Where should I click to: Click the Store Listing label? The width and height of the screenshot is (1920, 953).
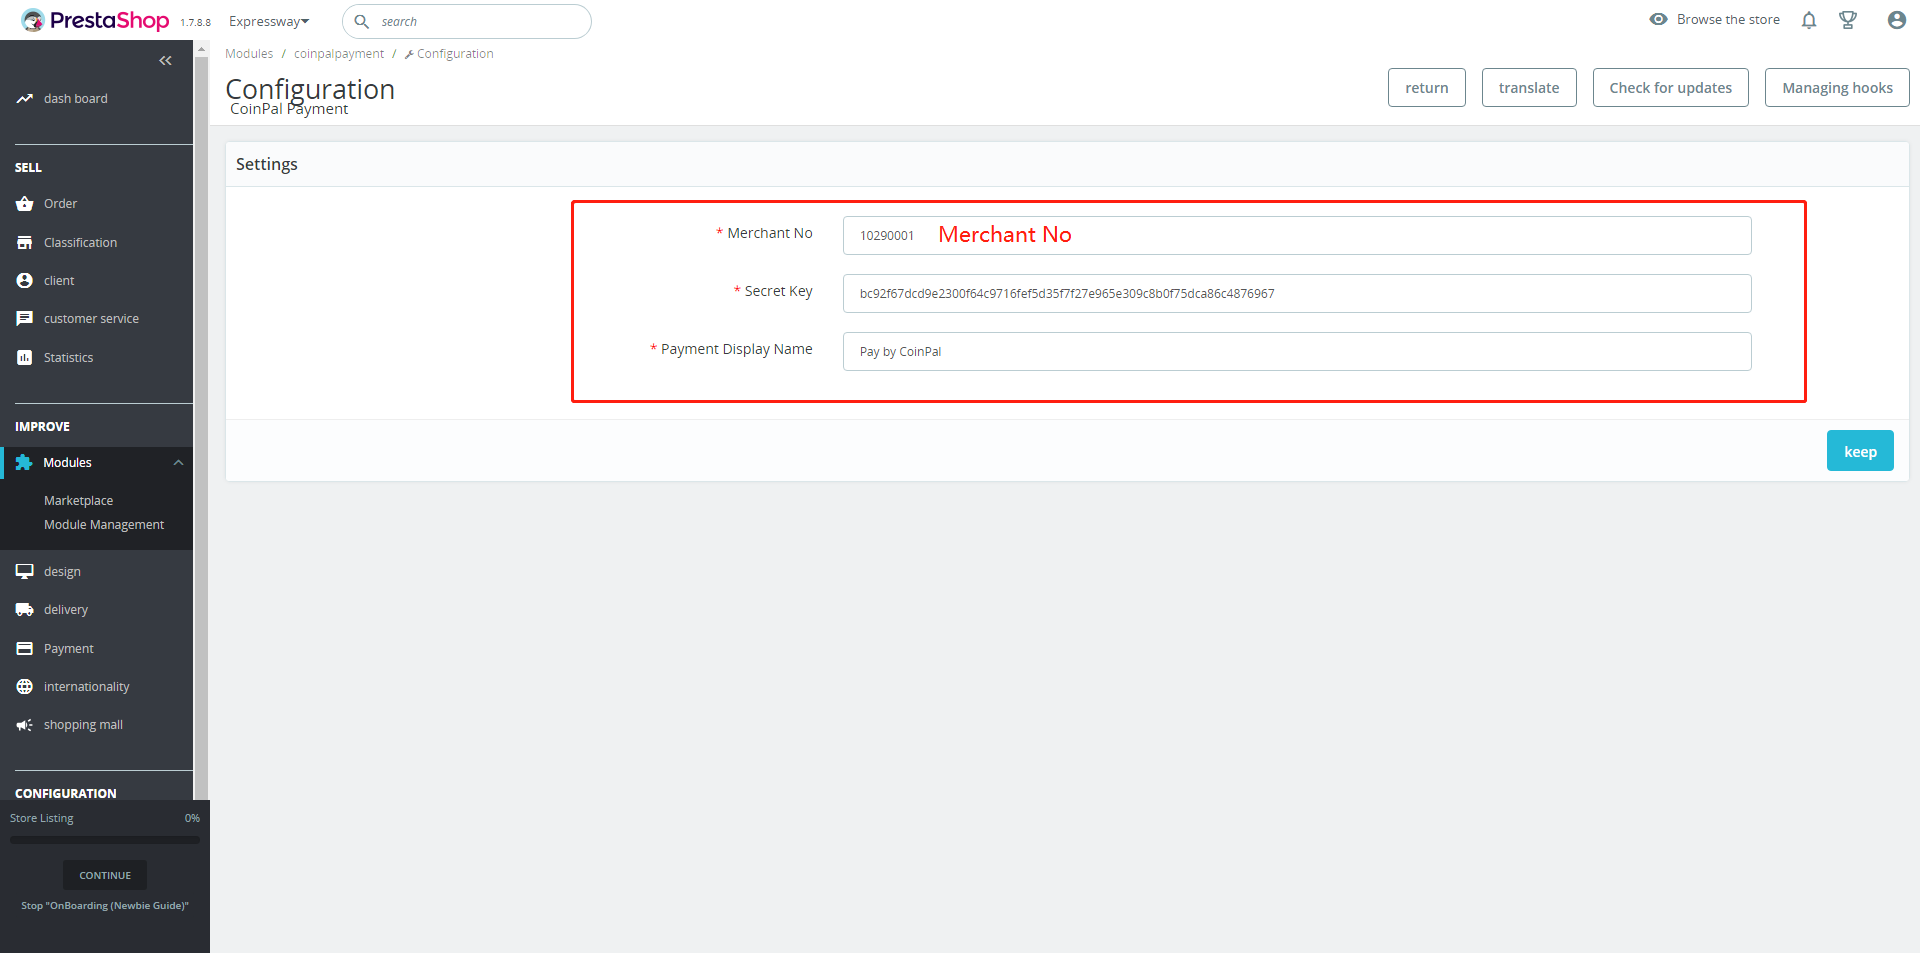tap(42, 818)
